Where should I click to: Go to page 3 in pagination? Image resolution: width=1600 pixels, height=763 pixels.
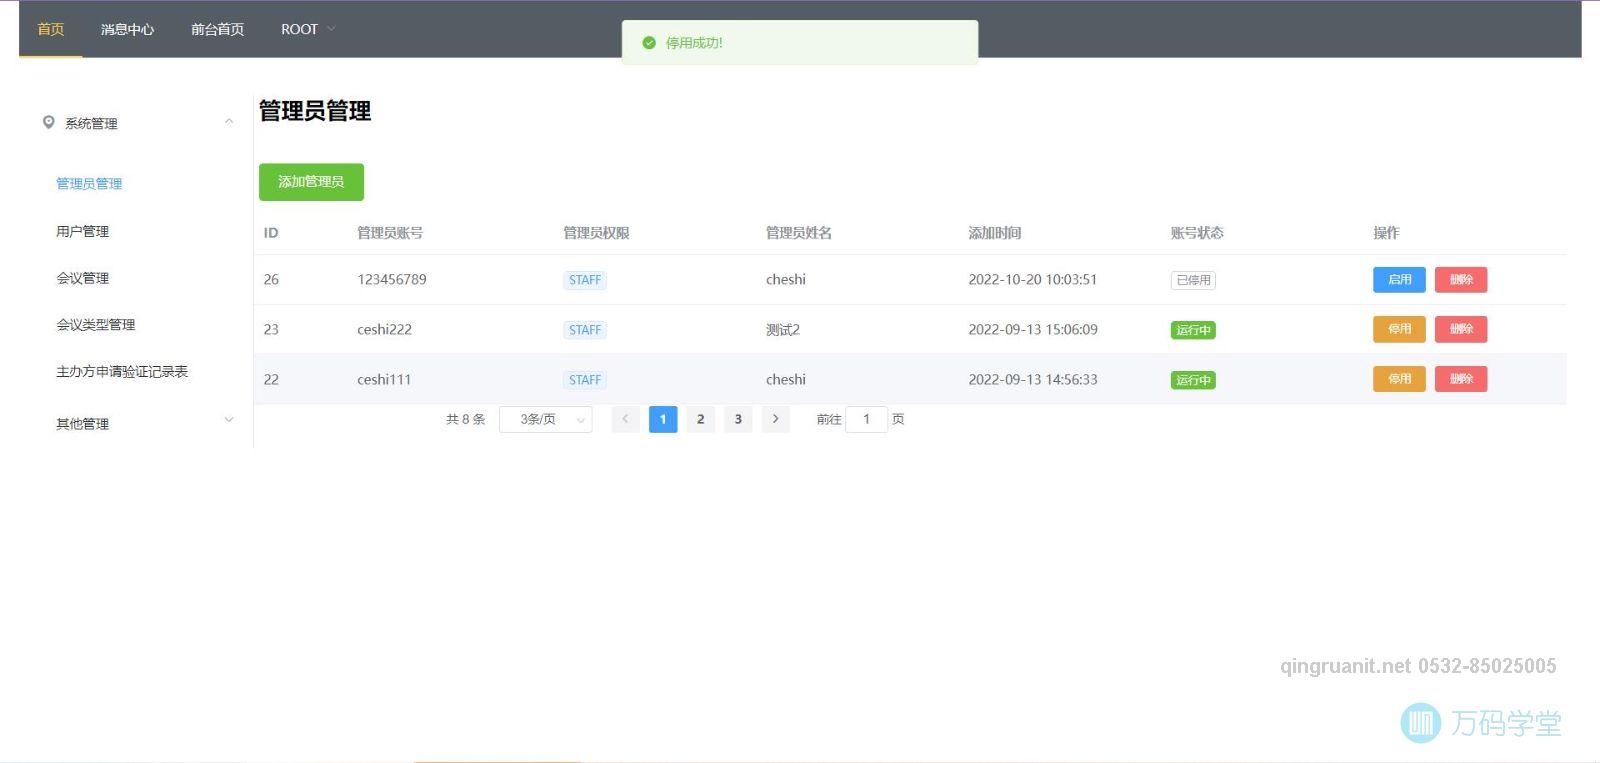click(x=738, y=419)
